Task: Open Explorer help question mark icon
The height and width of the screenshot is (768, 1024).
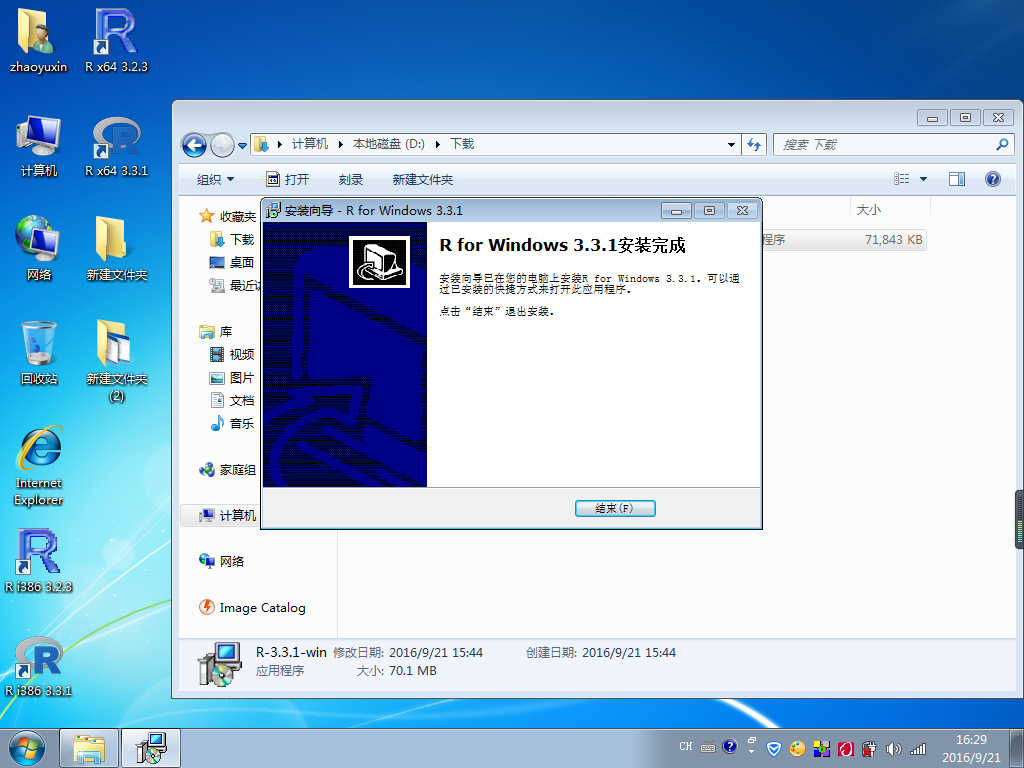Action: [993, 179]
